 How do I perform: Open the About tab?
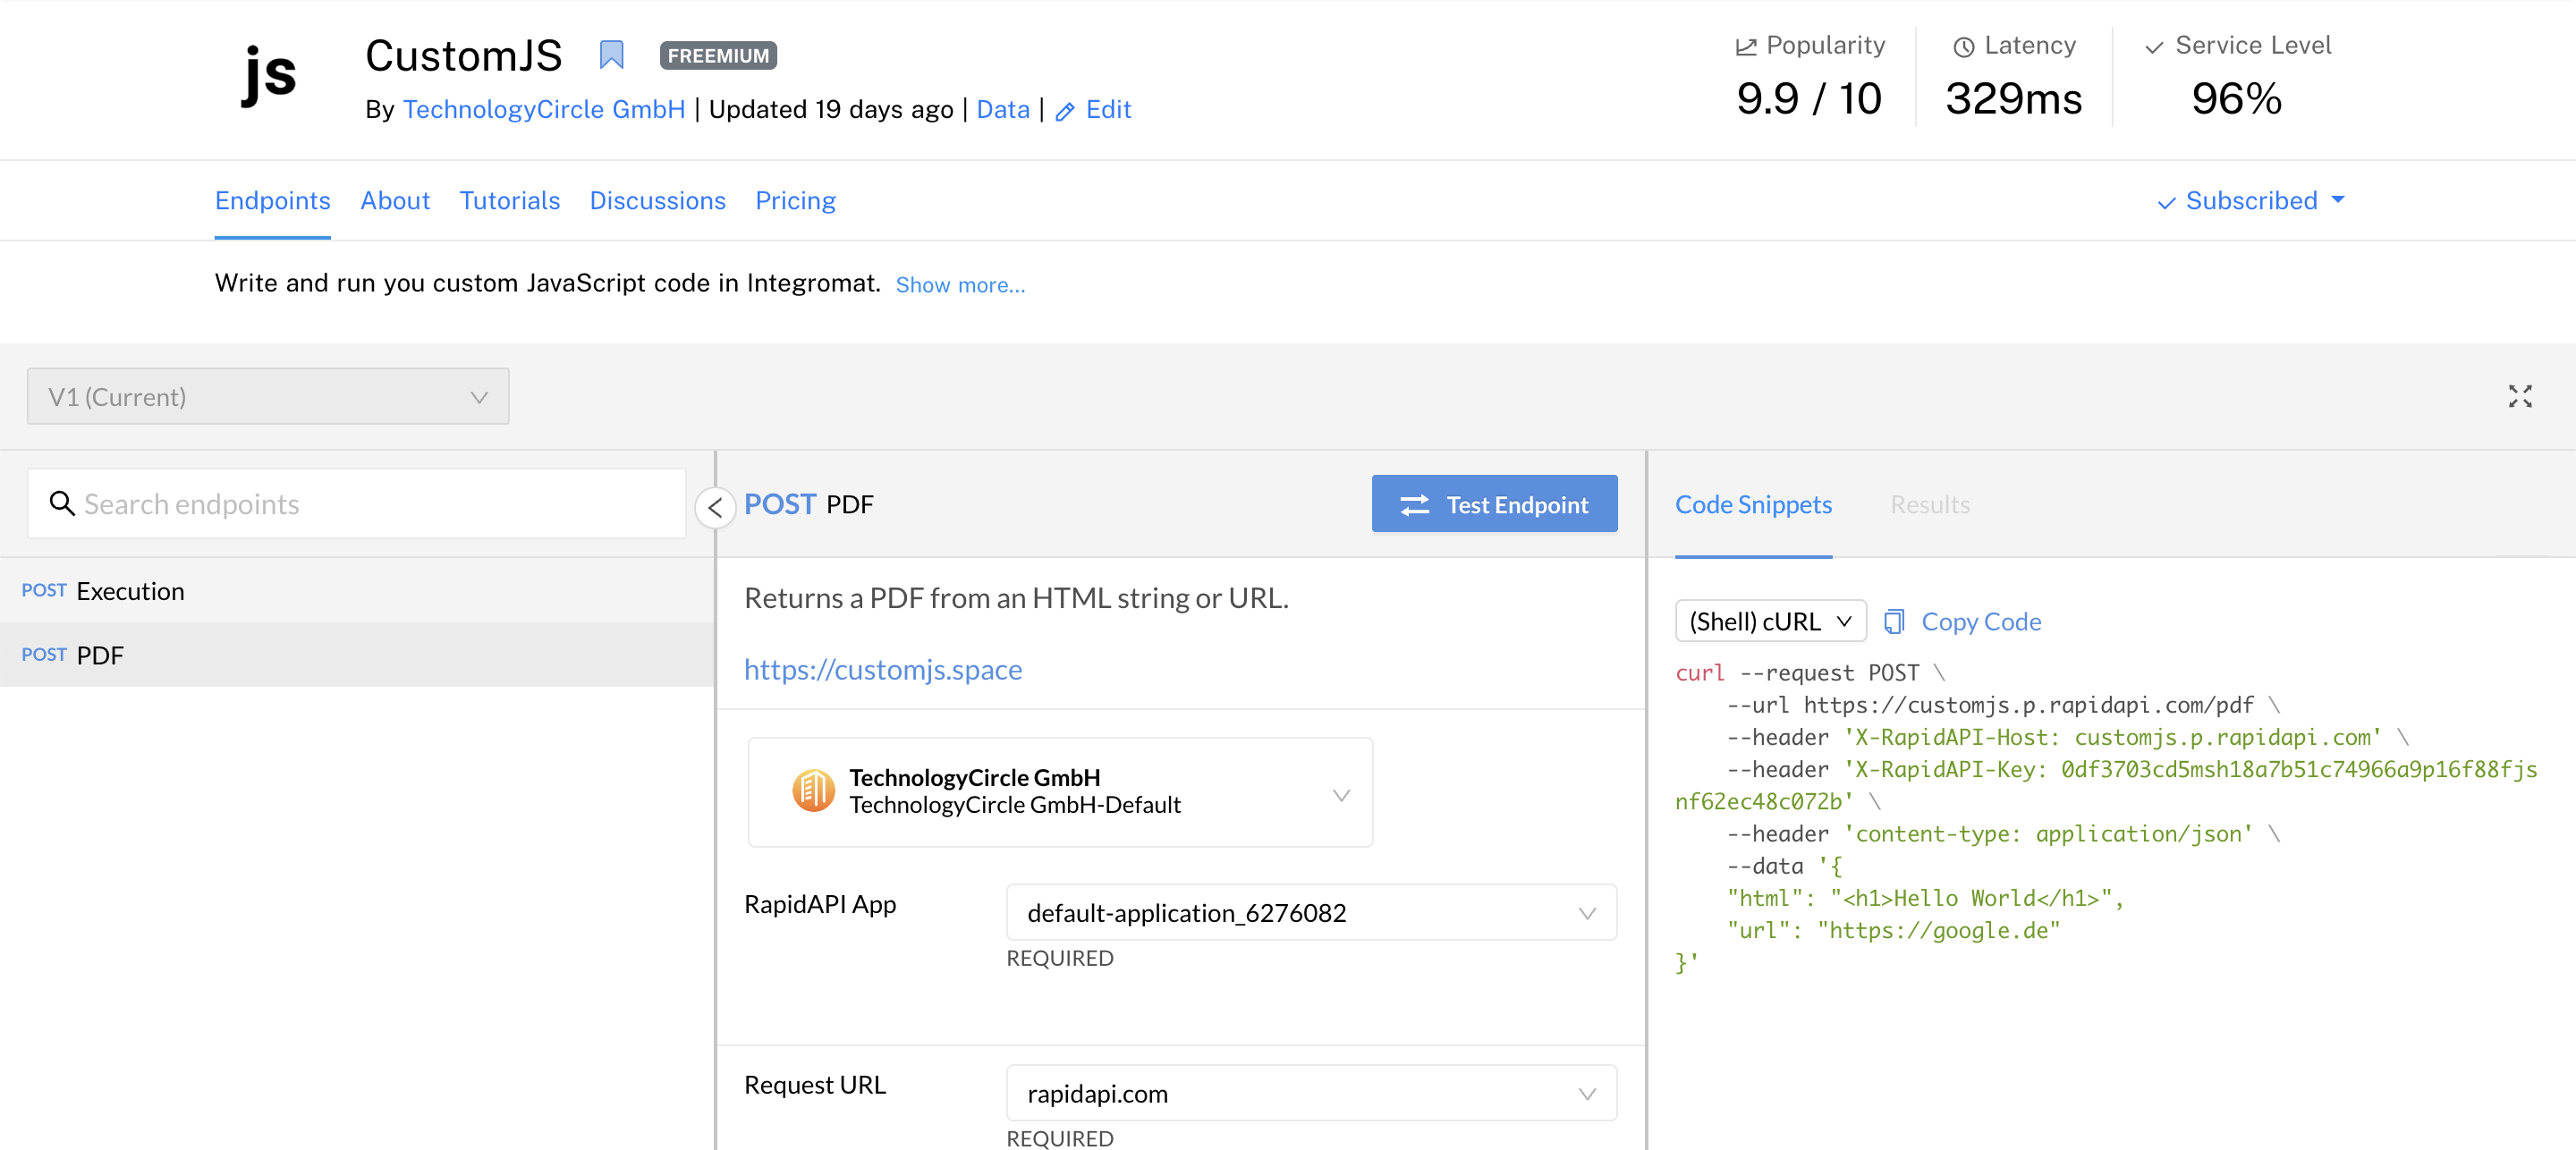(395, 201)
